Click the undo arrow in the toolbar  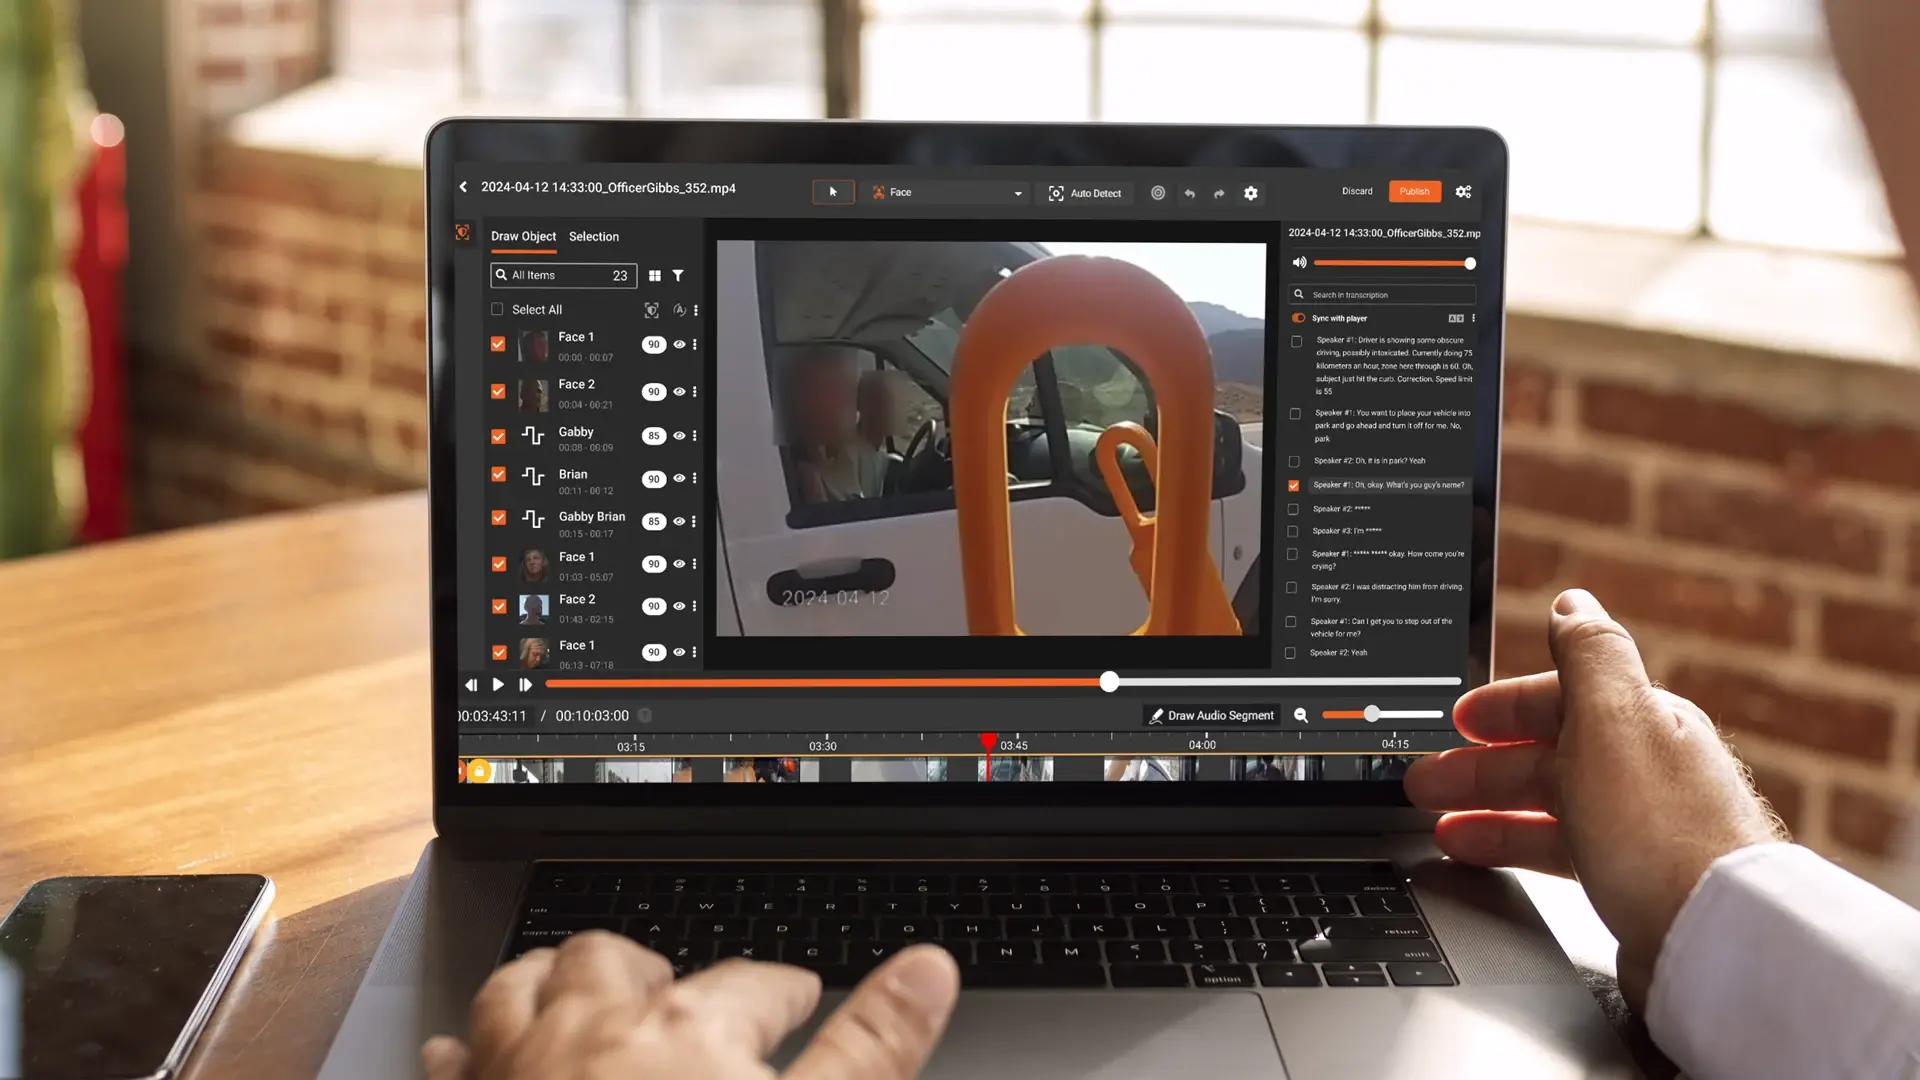coord(1189,193)
